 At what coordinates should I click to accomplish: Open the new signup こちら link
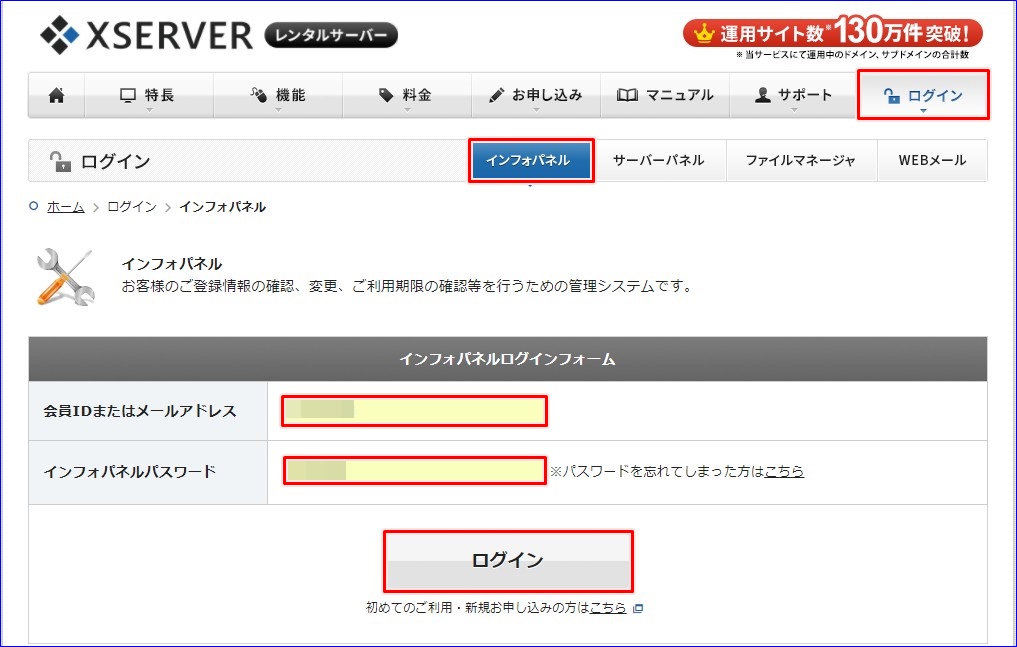pos(608,607)
